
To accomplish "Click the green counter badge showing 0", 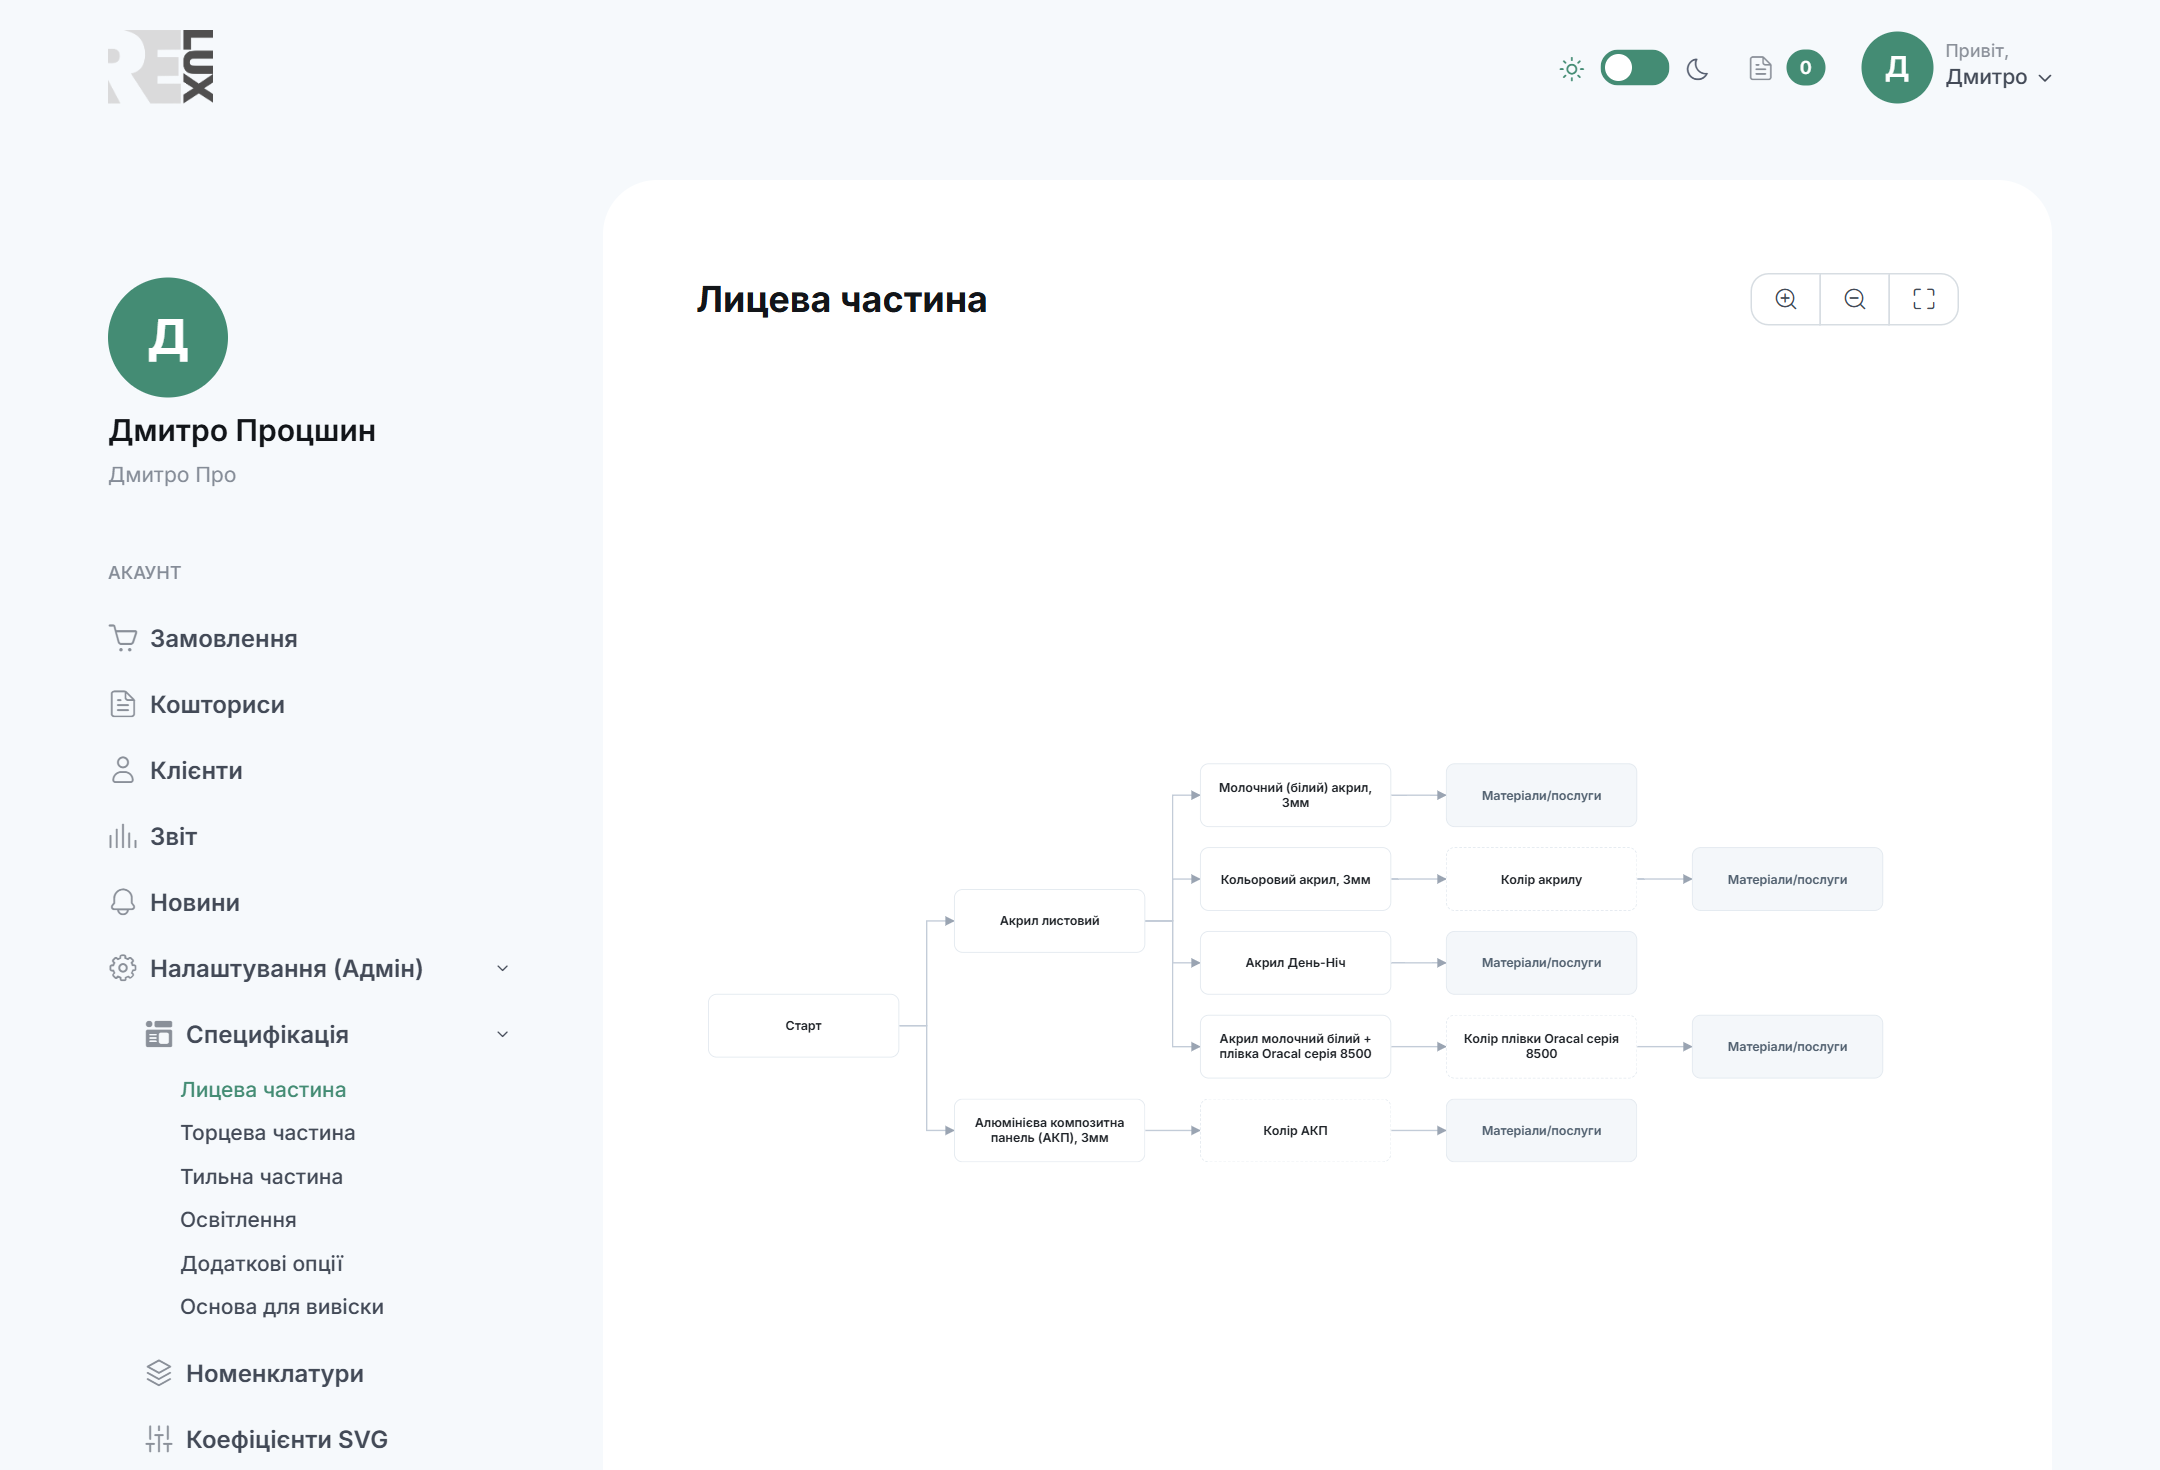I will coord(1806,68).
